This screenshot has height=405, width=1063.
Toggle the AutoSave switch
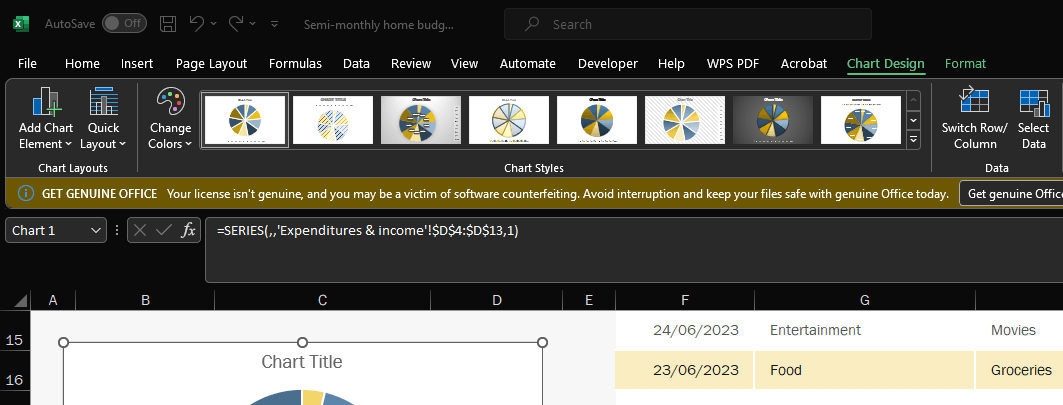124,23
